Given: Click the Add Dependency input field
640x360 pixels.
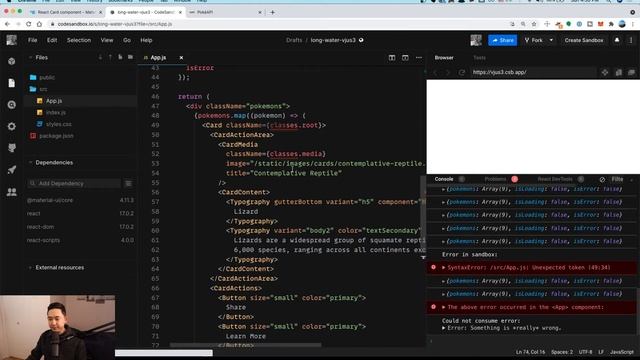Looking at the screenshot, I should click(x=74, y=184).
